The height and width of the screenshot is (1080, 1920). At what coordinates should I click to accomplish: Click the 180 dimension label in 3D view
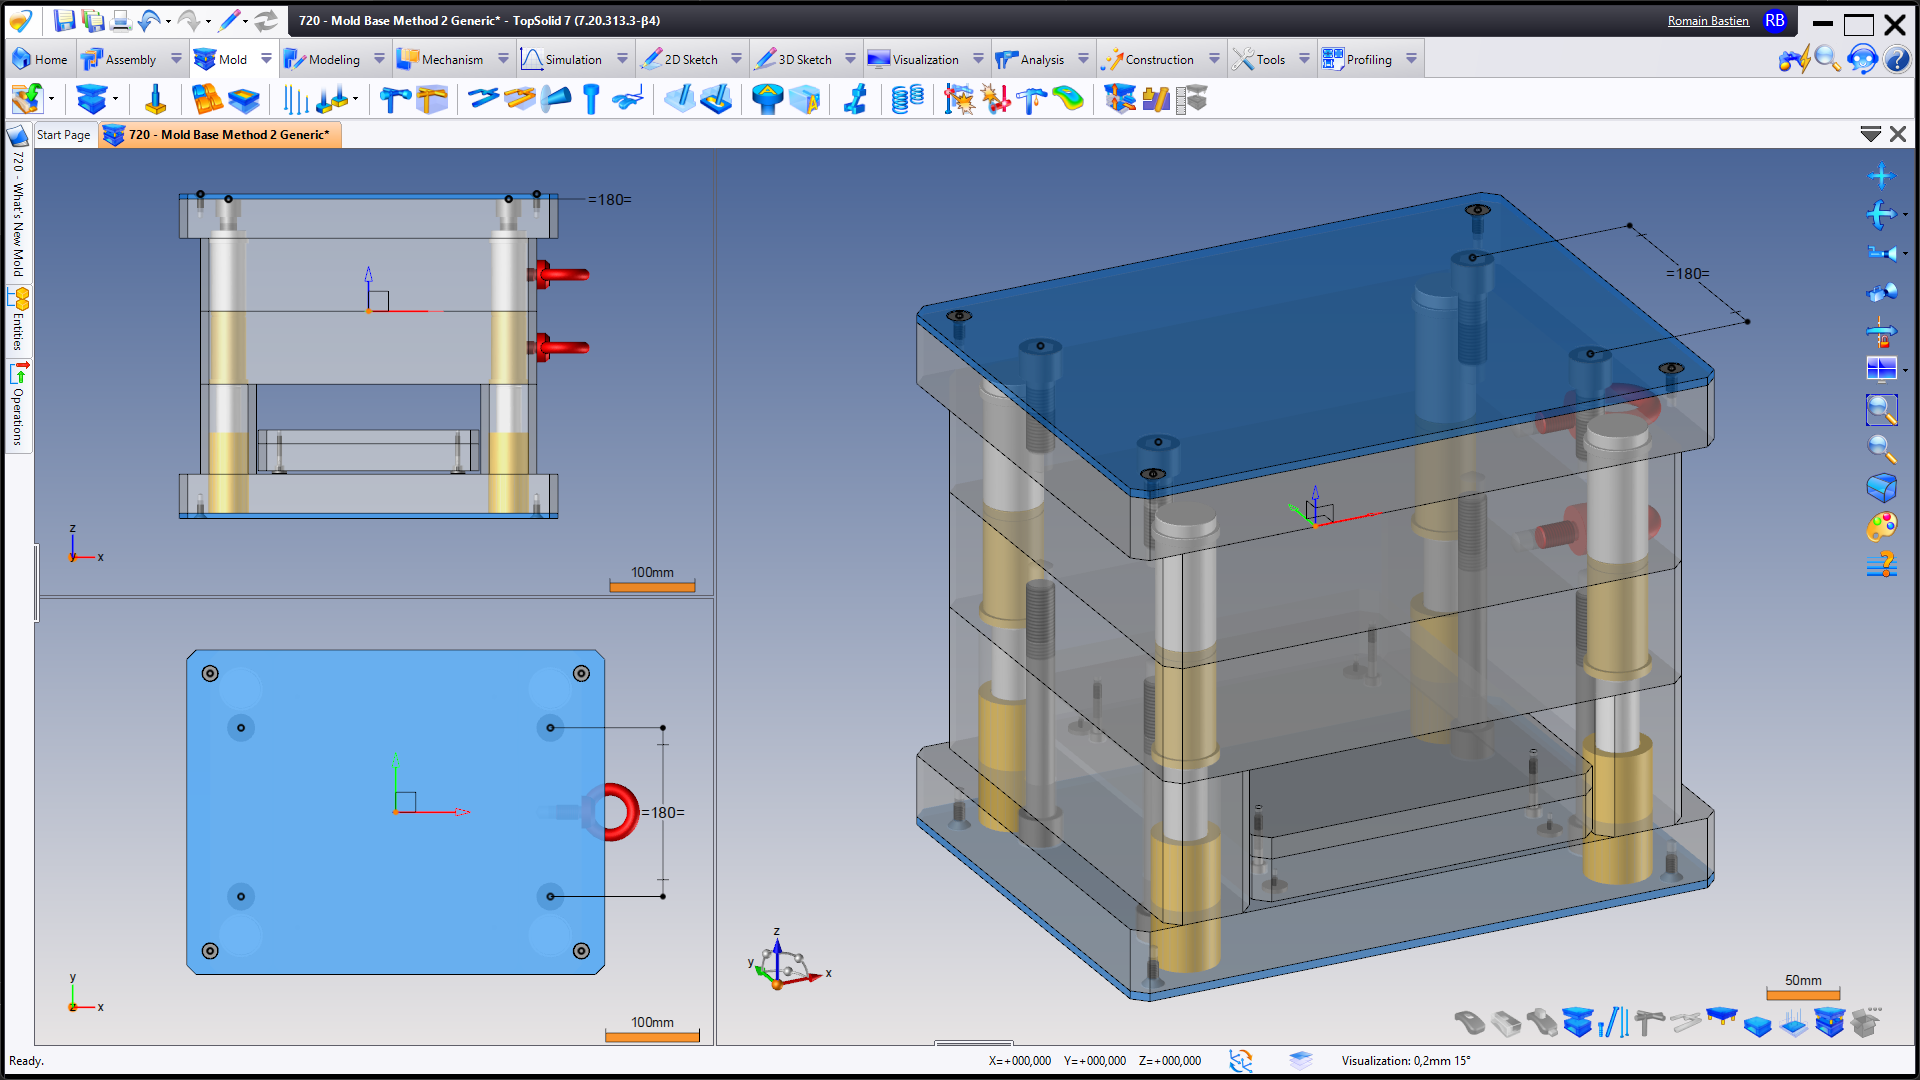coord(1688,273)
